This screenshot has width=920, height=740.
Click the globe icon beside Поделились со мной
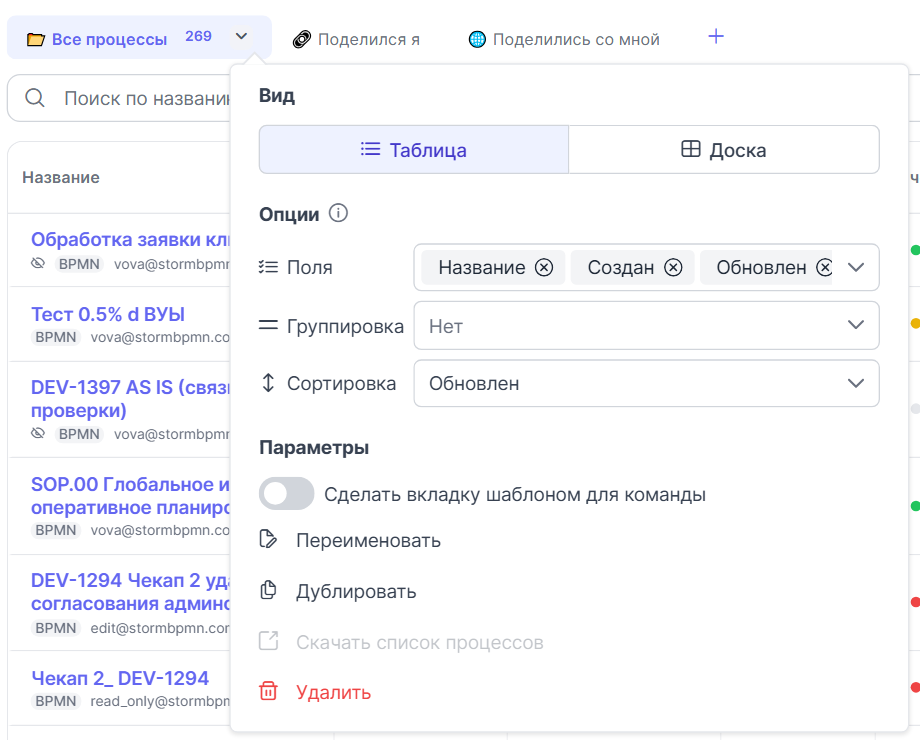tap(477, 39)
